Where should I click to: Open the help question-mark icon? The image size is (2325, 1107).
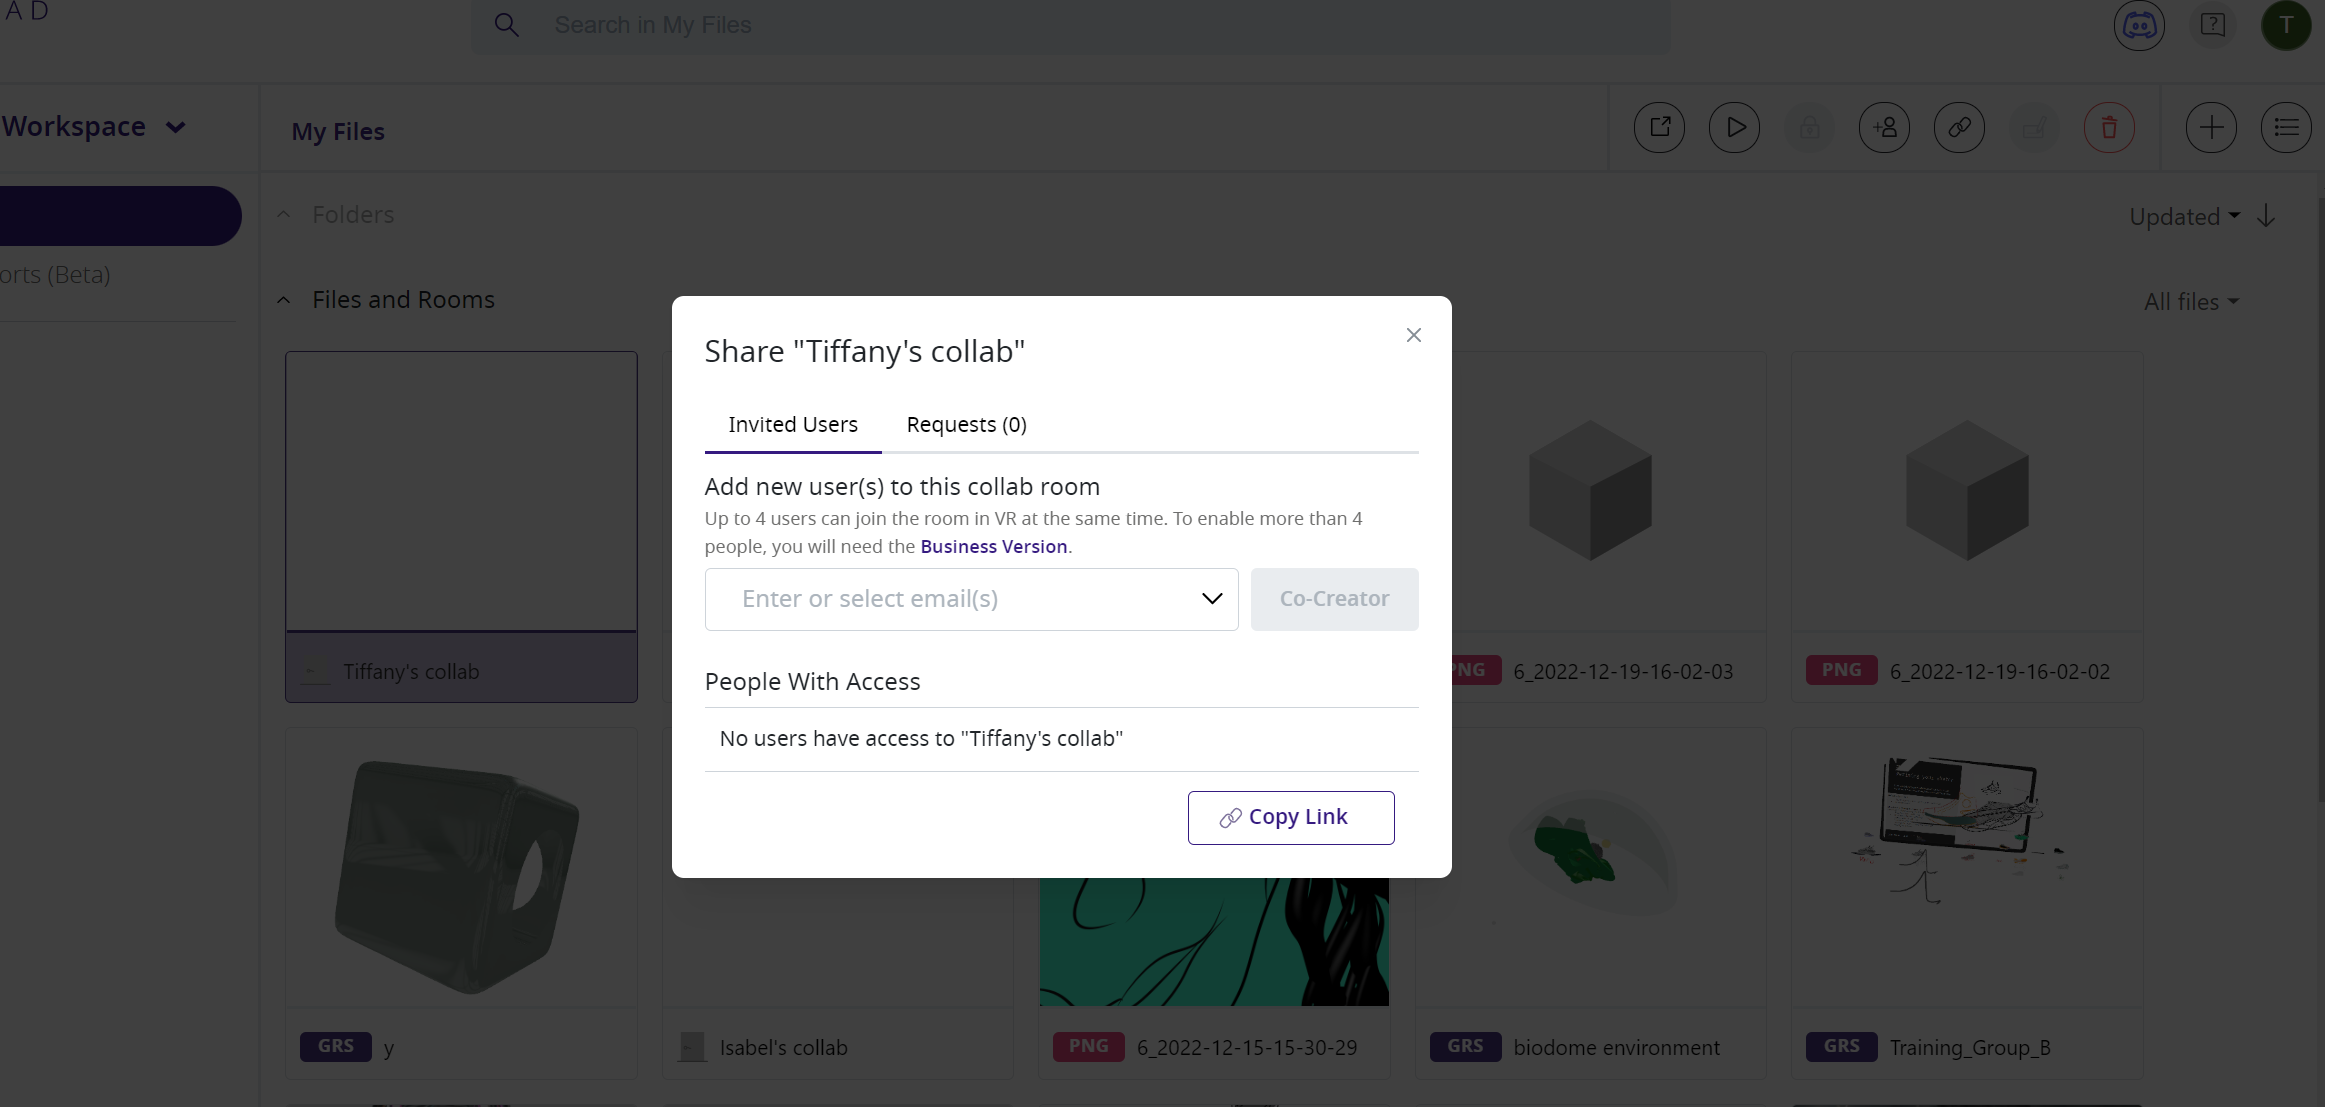[2213, 25]
